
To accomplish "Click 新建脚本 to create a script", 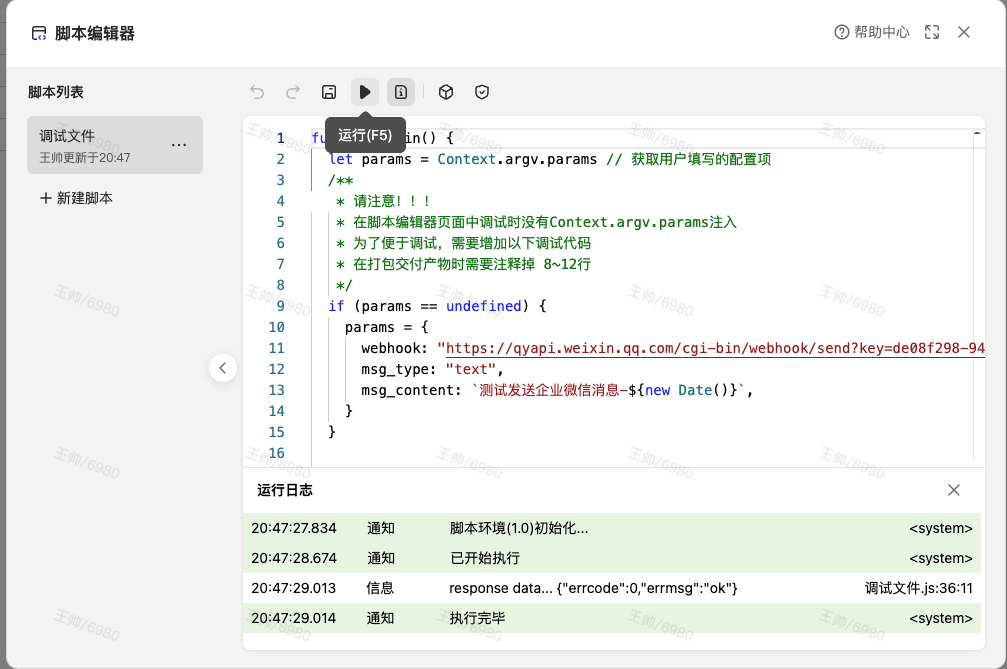I will [x=76, y=198].
